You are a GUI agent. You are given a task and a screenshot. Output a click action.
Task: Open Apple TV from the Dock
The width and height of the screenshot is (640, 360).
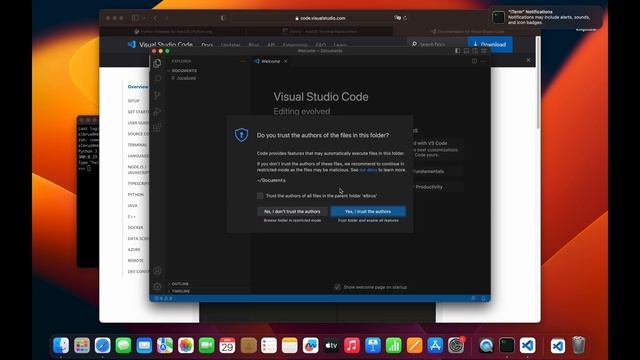[331, 345]
